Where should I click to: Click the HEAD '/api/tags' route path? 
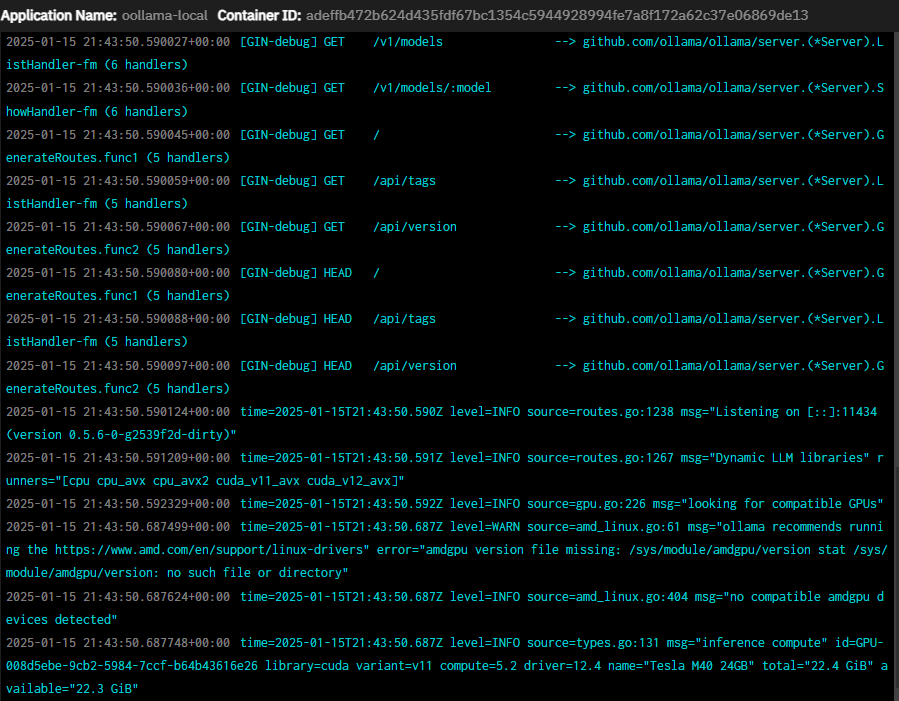(x=404, y=319)
